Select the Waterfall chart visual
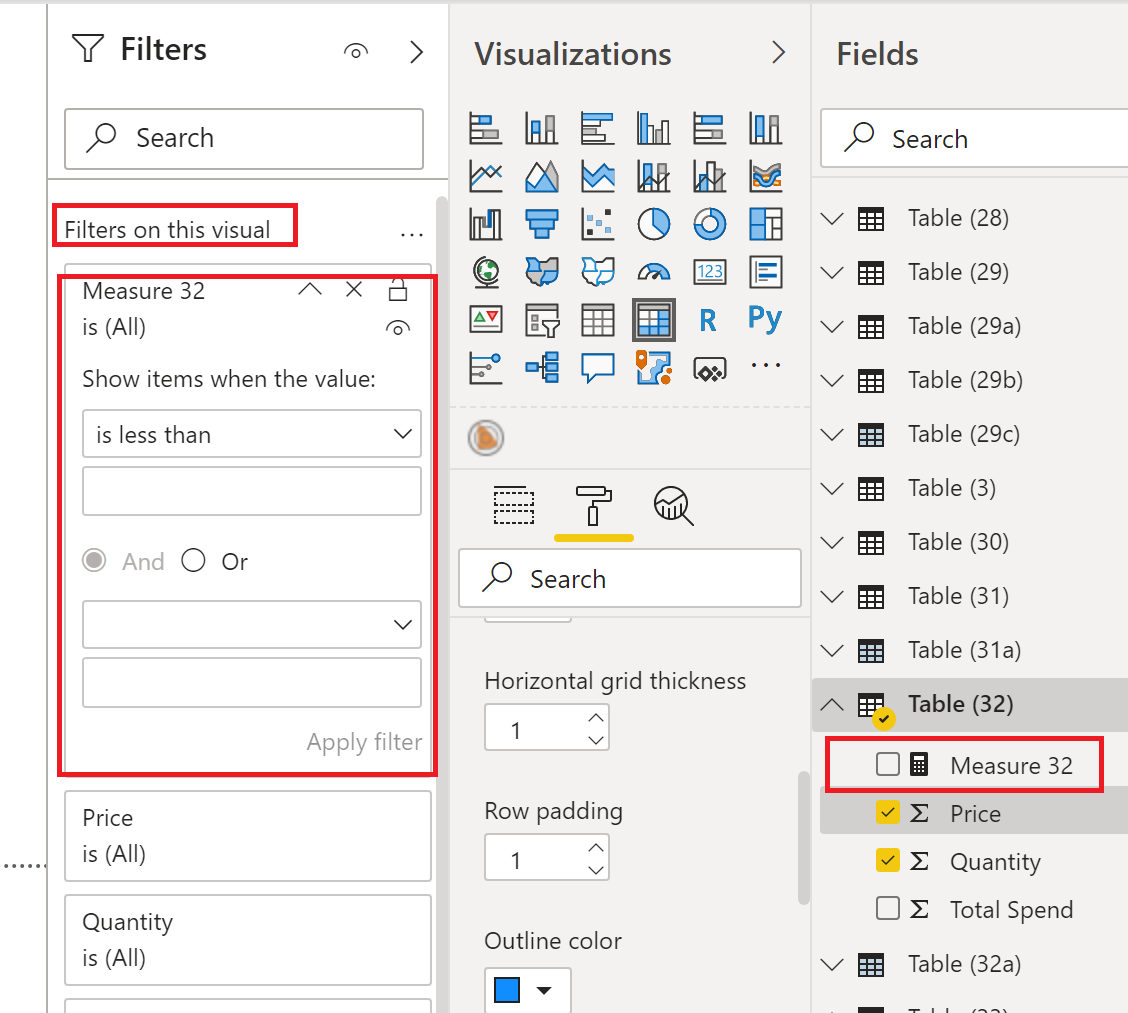Screen dimensions: 1128x1013 pos(486,224)
